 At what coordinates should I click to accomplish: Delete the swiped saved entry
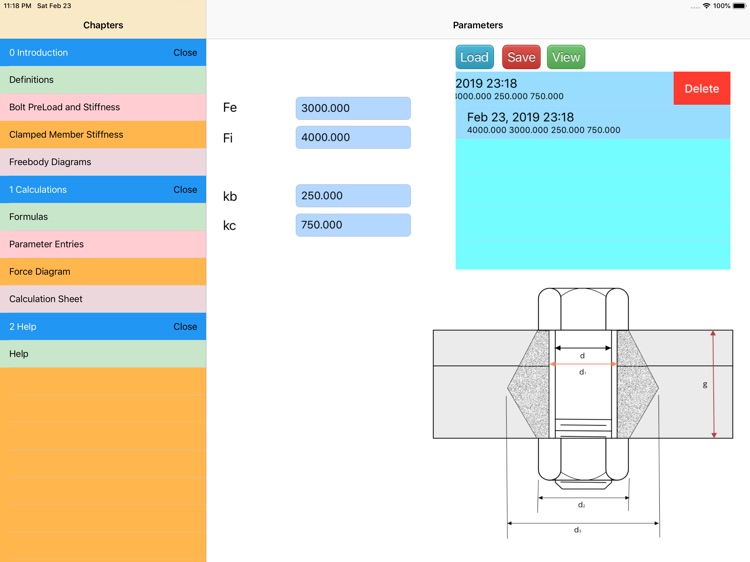702,88
